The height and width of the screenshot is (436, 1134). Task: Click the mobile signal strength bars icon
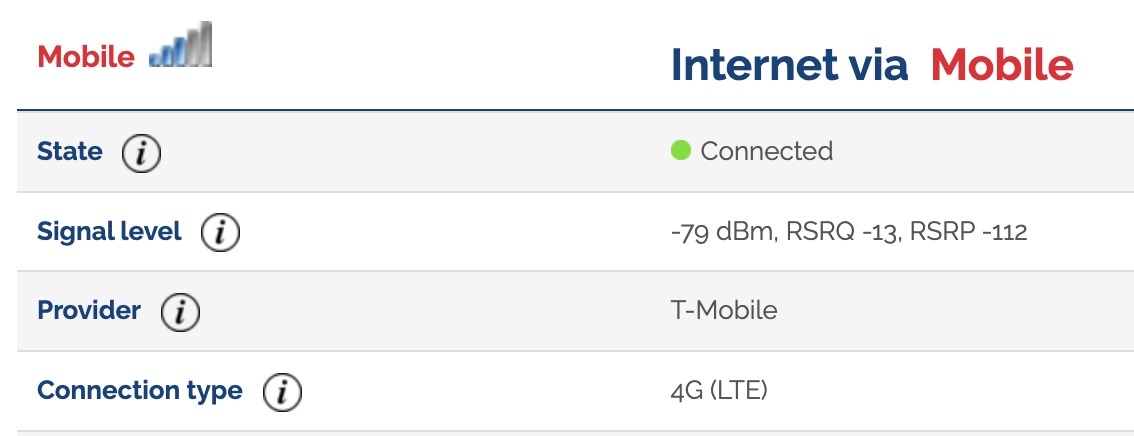pos(181,45)
